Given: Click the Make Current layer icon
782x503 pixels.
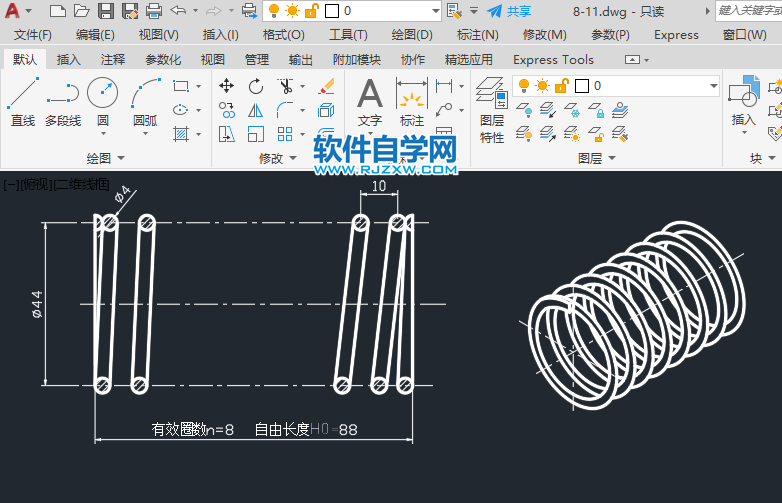Looking at the screenshot, I should click(620, 110).
